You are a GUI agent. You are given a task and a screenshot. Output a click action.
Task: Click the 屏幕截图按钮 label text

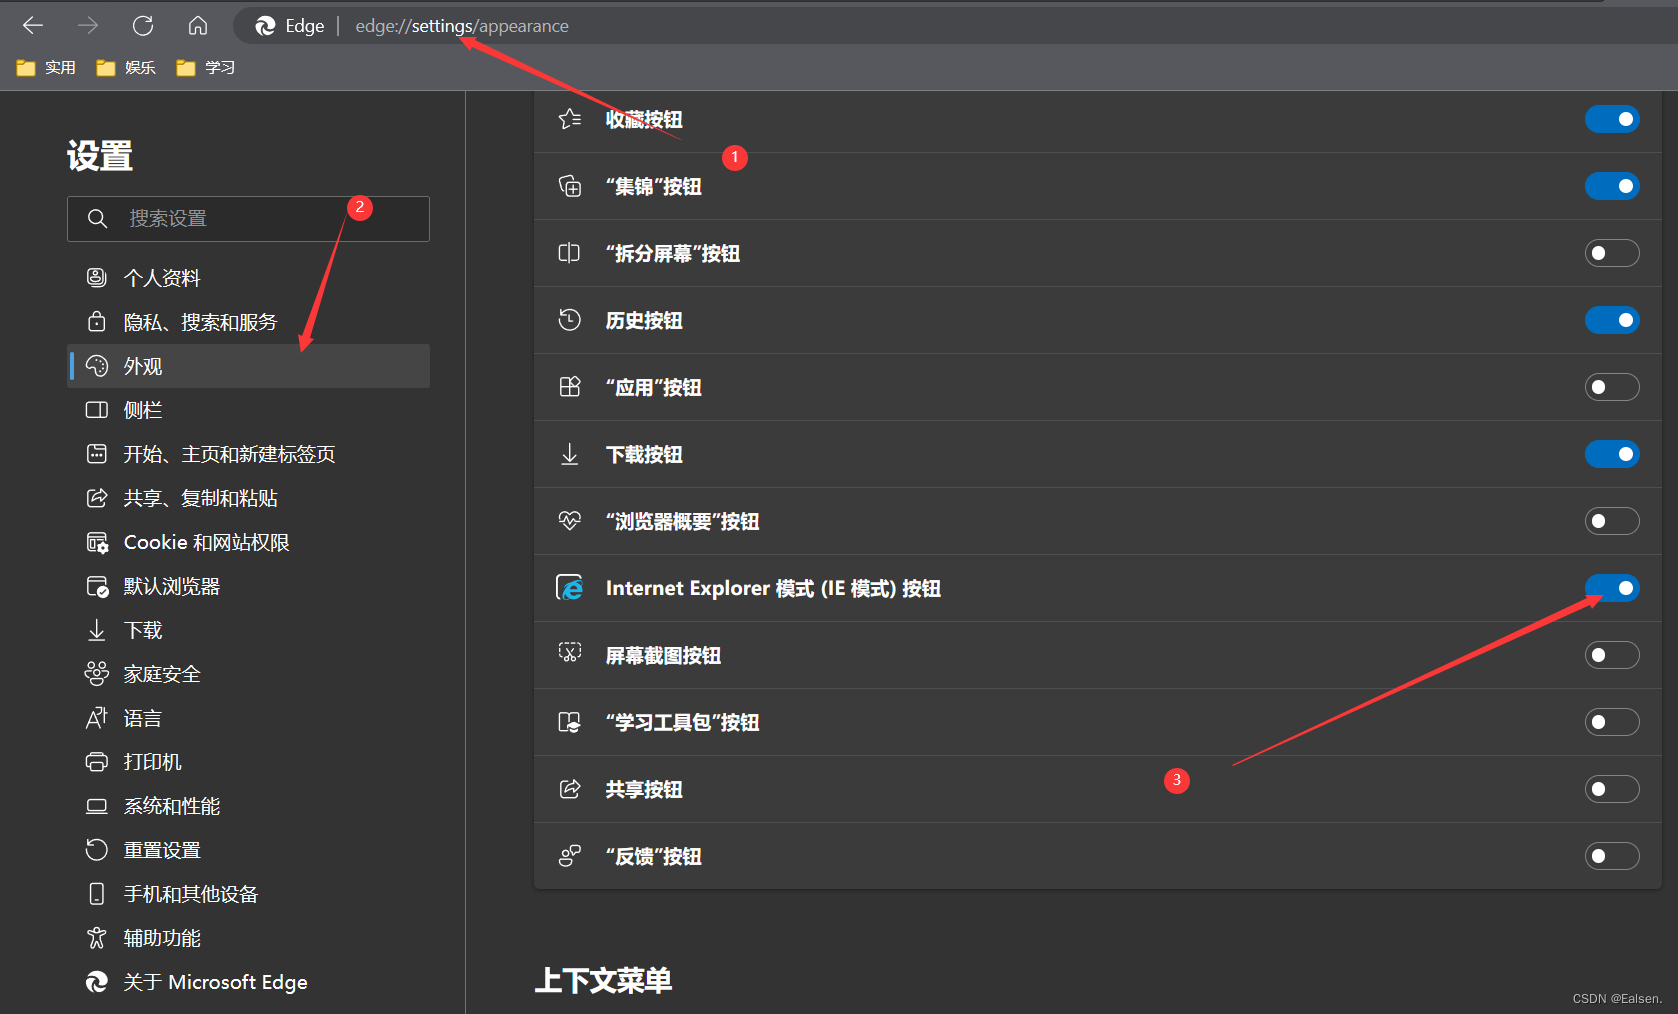[663, 655]
